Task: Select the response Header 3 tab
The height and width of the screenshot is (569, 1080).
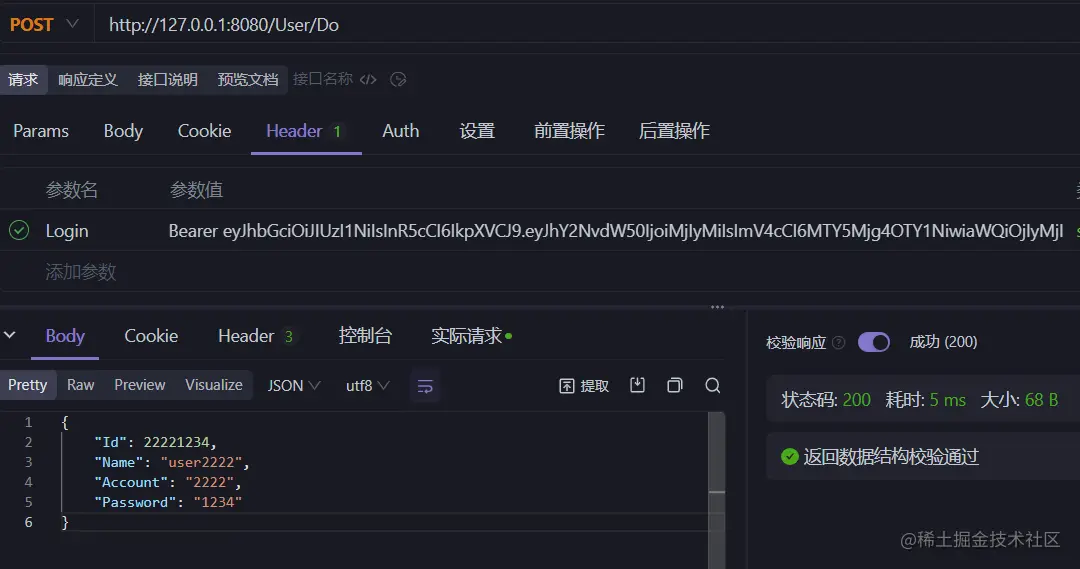Action: click(256, 336)
